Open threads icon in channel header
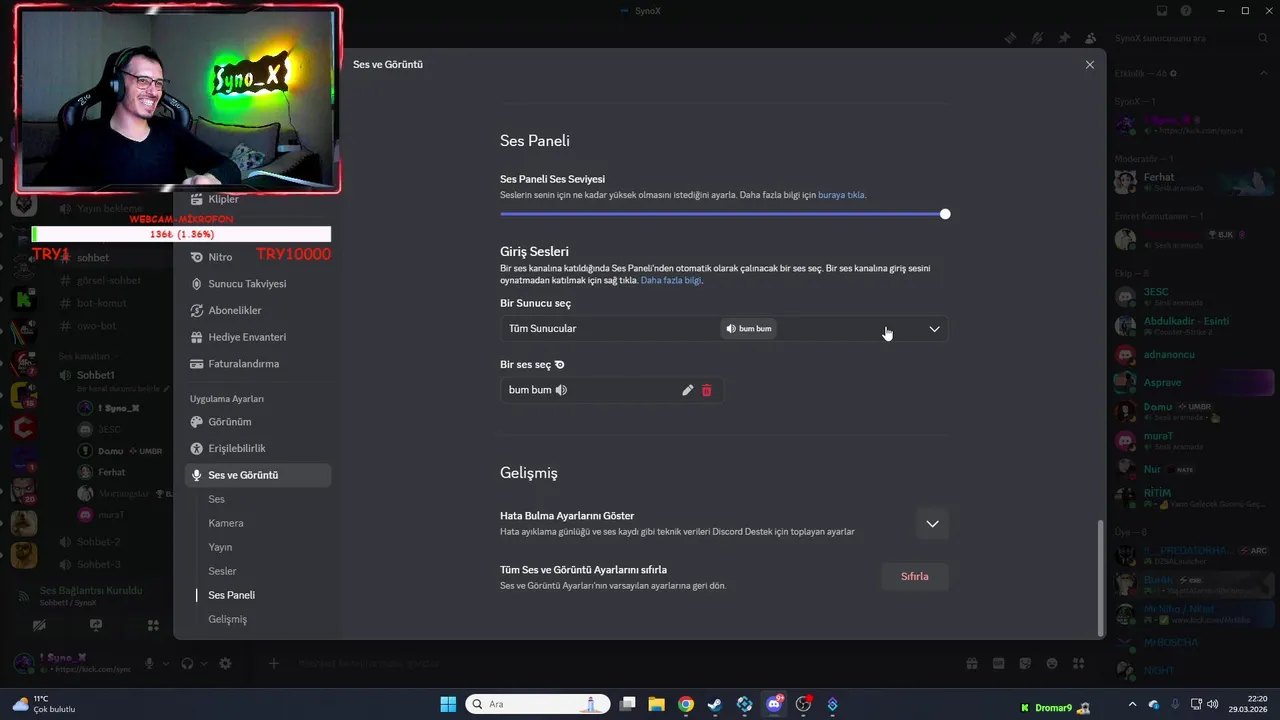1280x720 pixels. 1011,38
